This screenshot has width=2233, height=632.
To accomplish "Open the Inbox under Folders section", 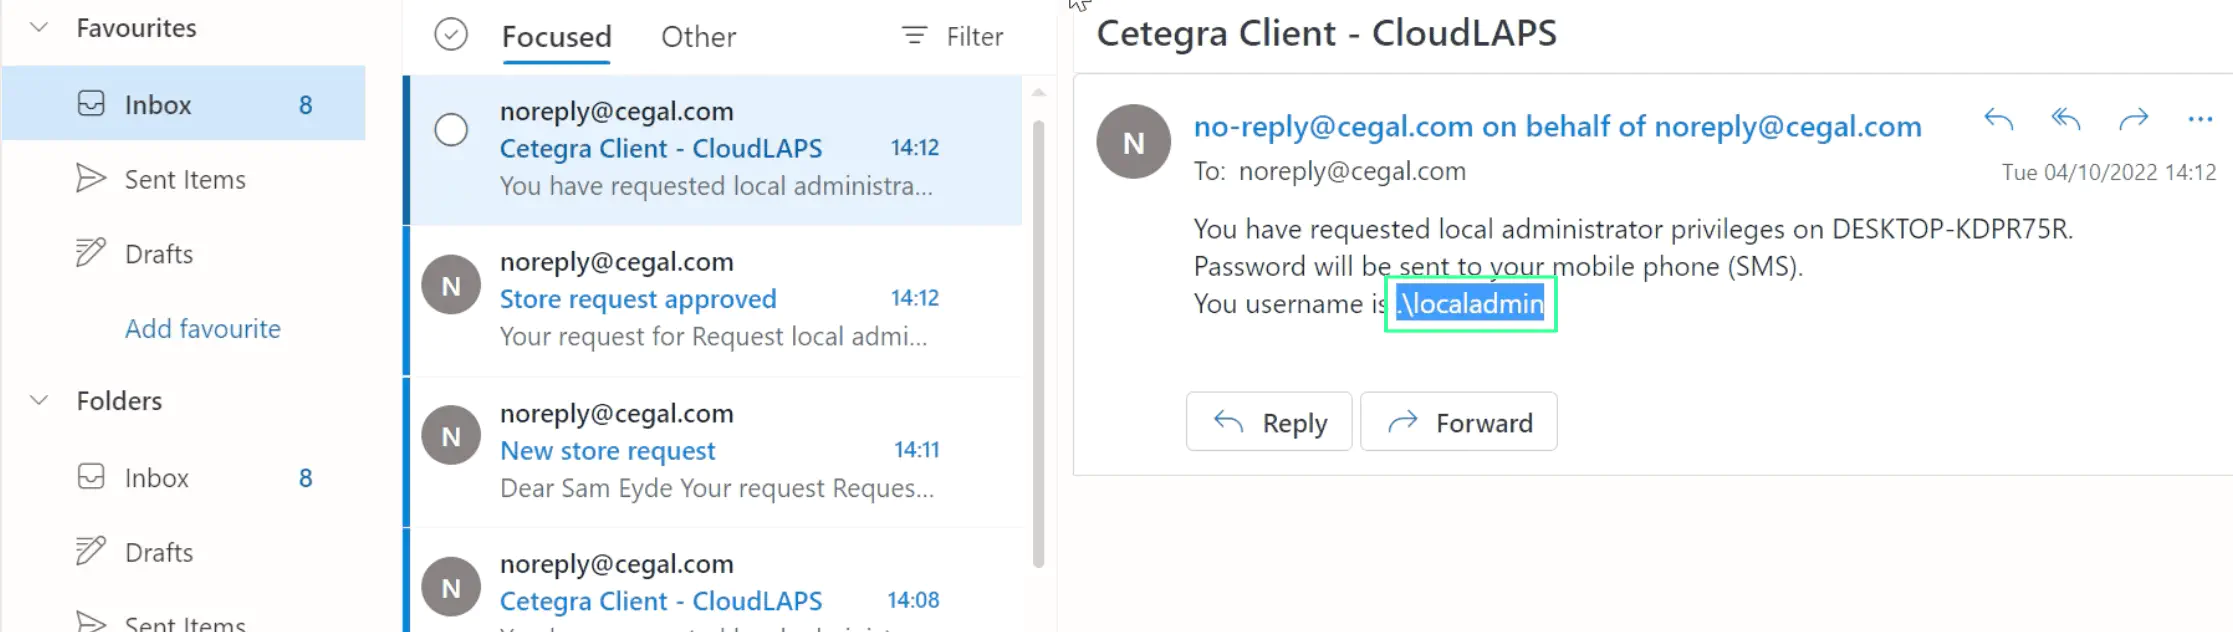I will pyautogui.click(x=156, y=478).
